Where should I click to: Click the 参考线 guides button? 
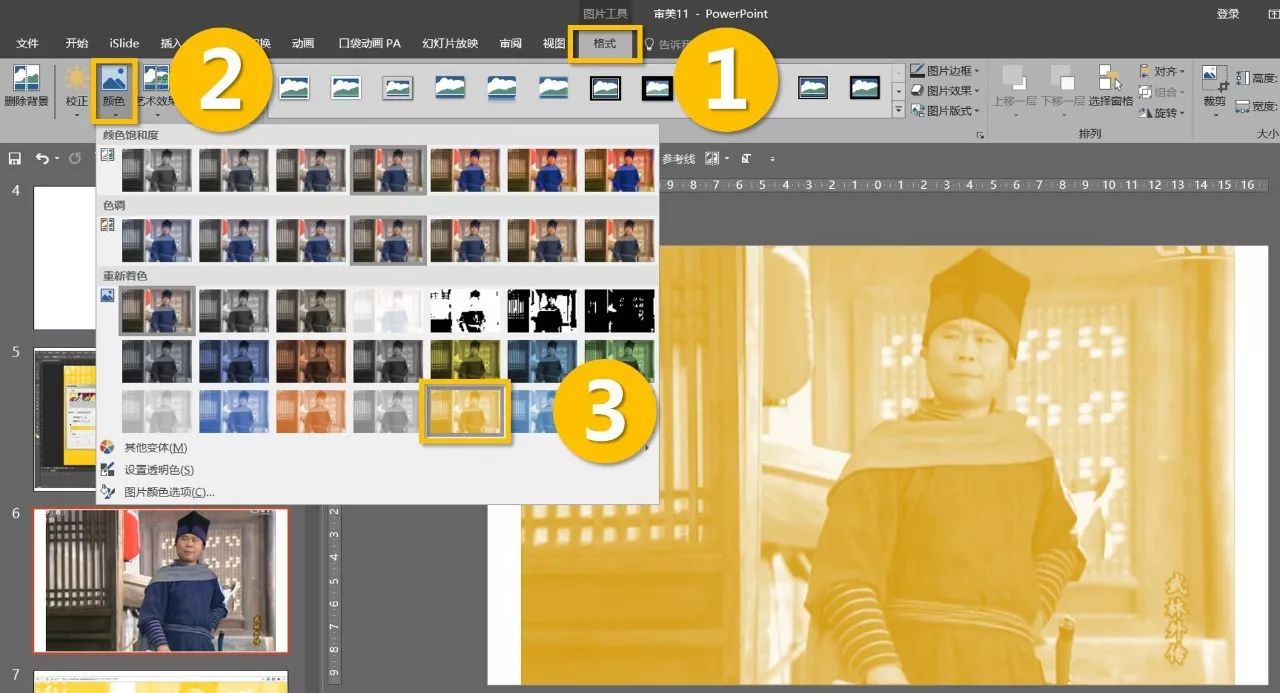pos(678,159)
